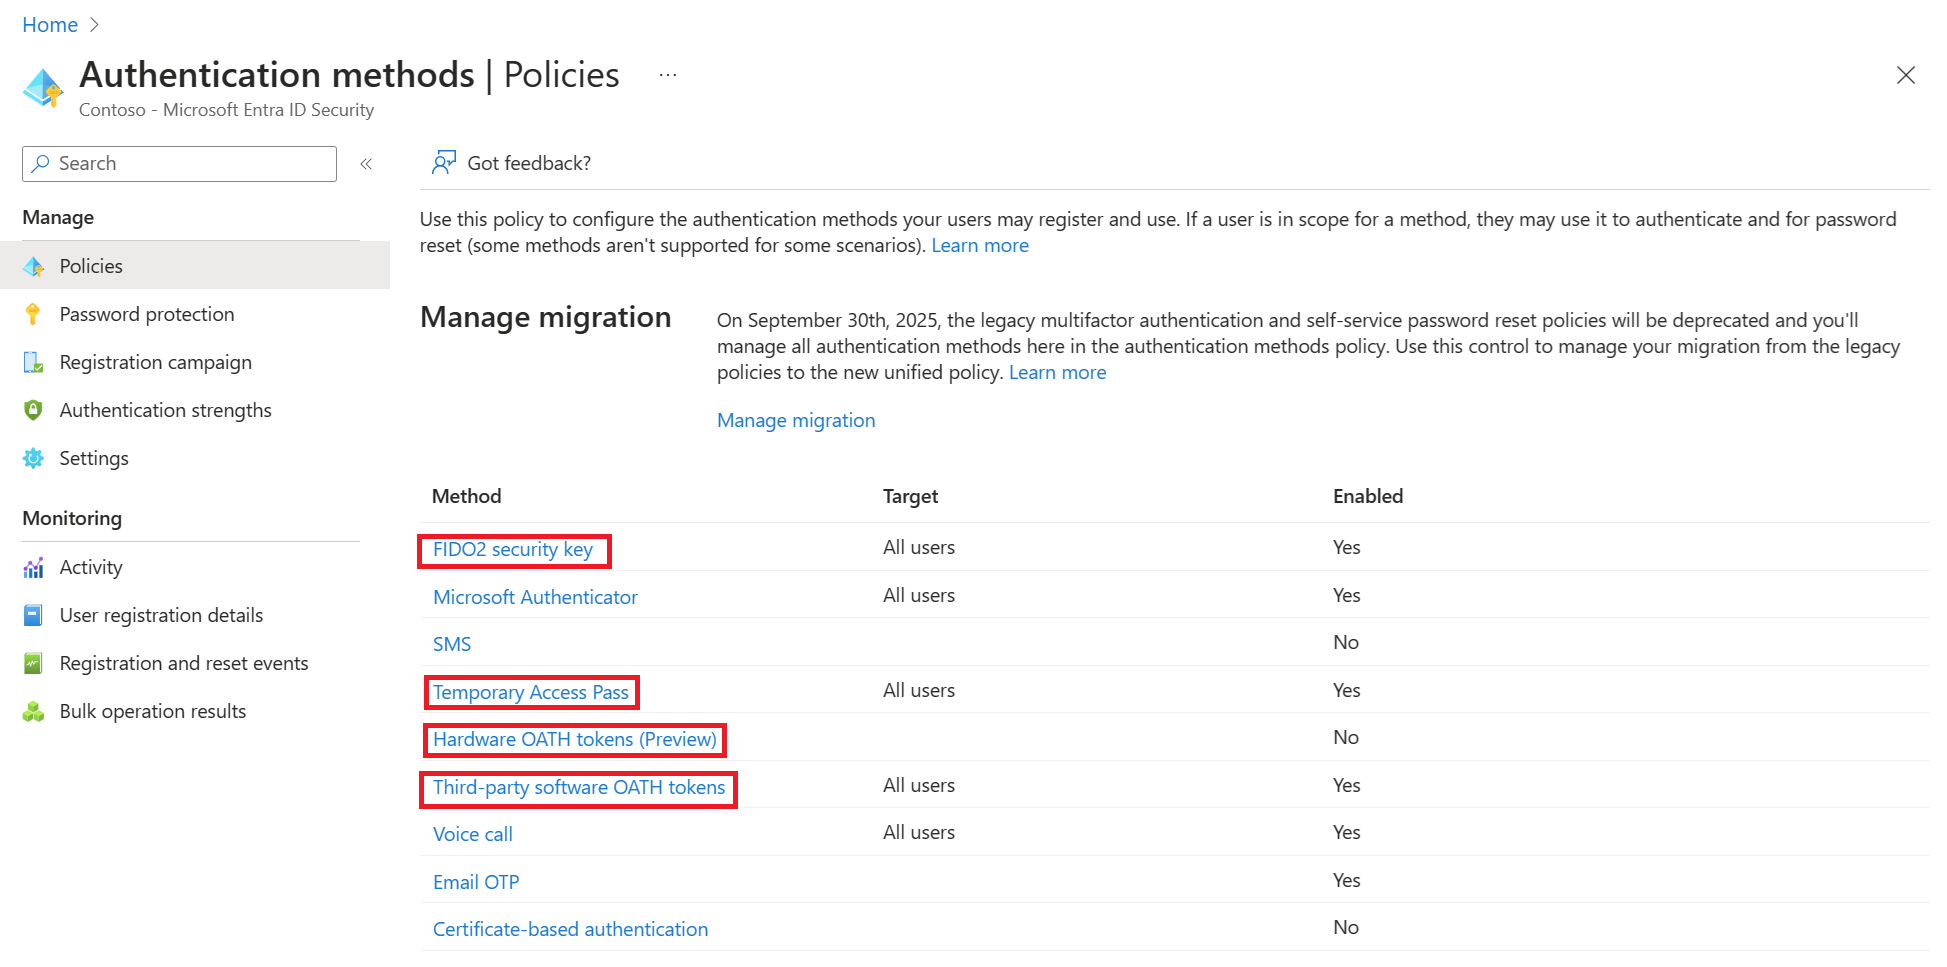Select the Microsoft Authenticator method

coord(535,597)
